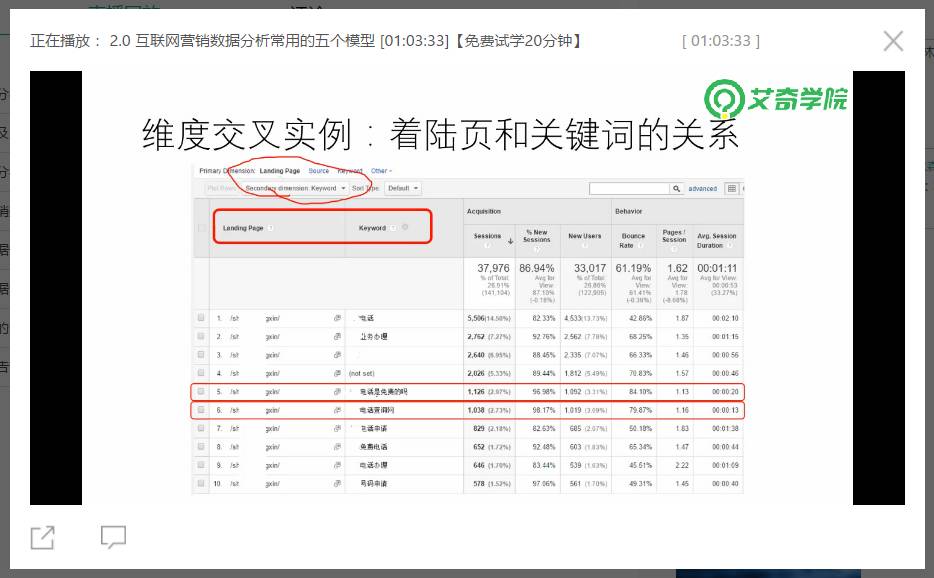Image resolution: width=934 pixels, height=578 pixels.
Task: Click the table view icon beside advanced
Action: (731, 188)
